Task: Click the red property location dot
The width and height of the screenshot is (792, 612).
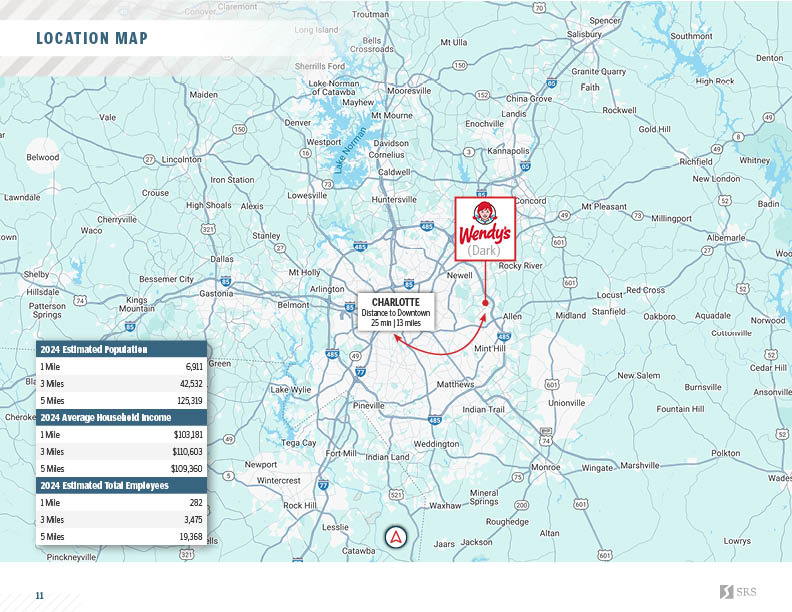Action: click(x=485, y=303)
